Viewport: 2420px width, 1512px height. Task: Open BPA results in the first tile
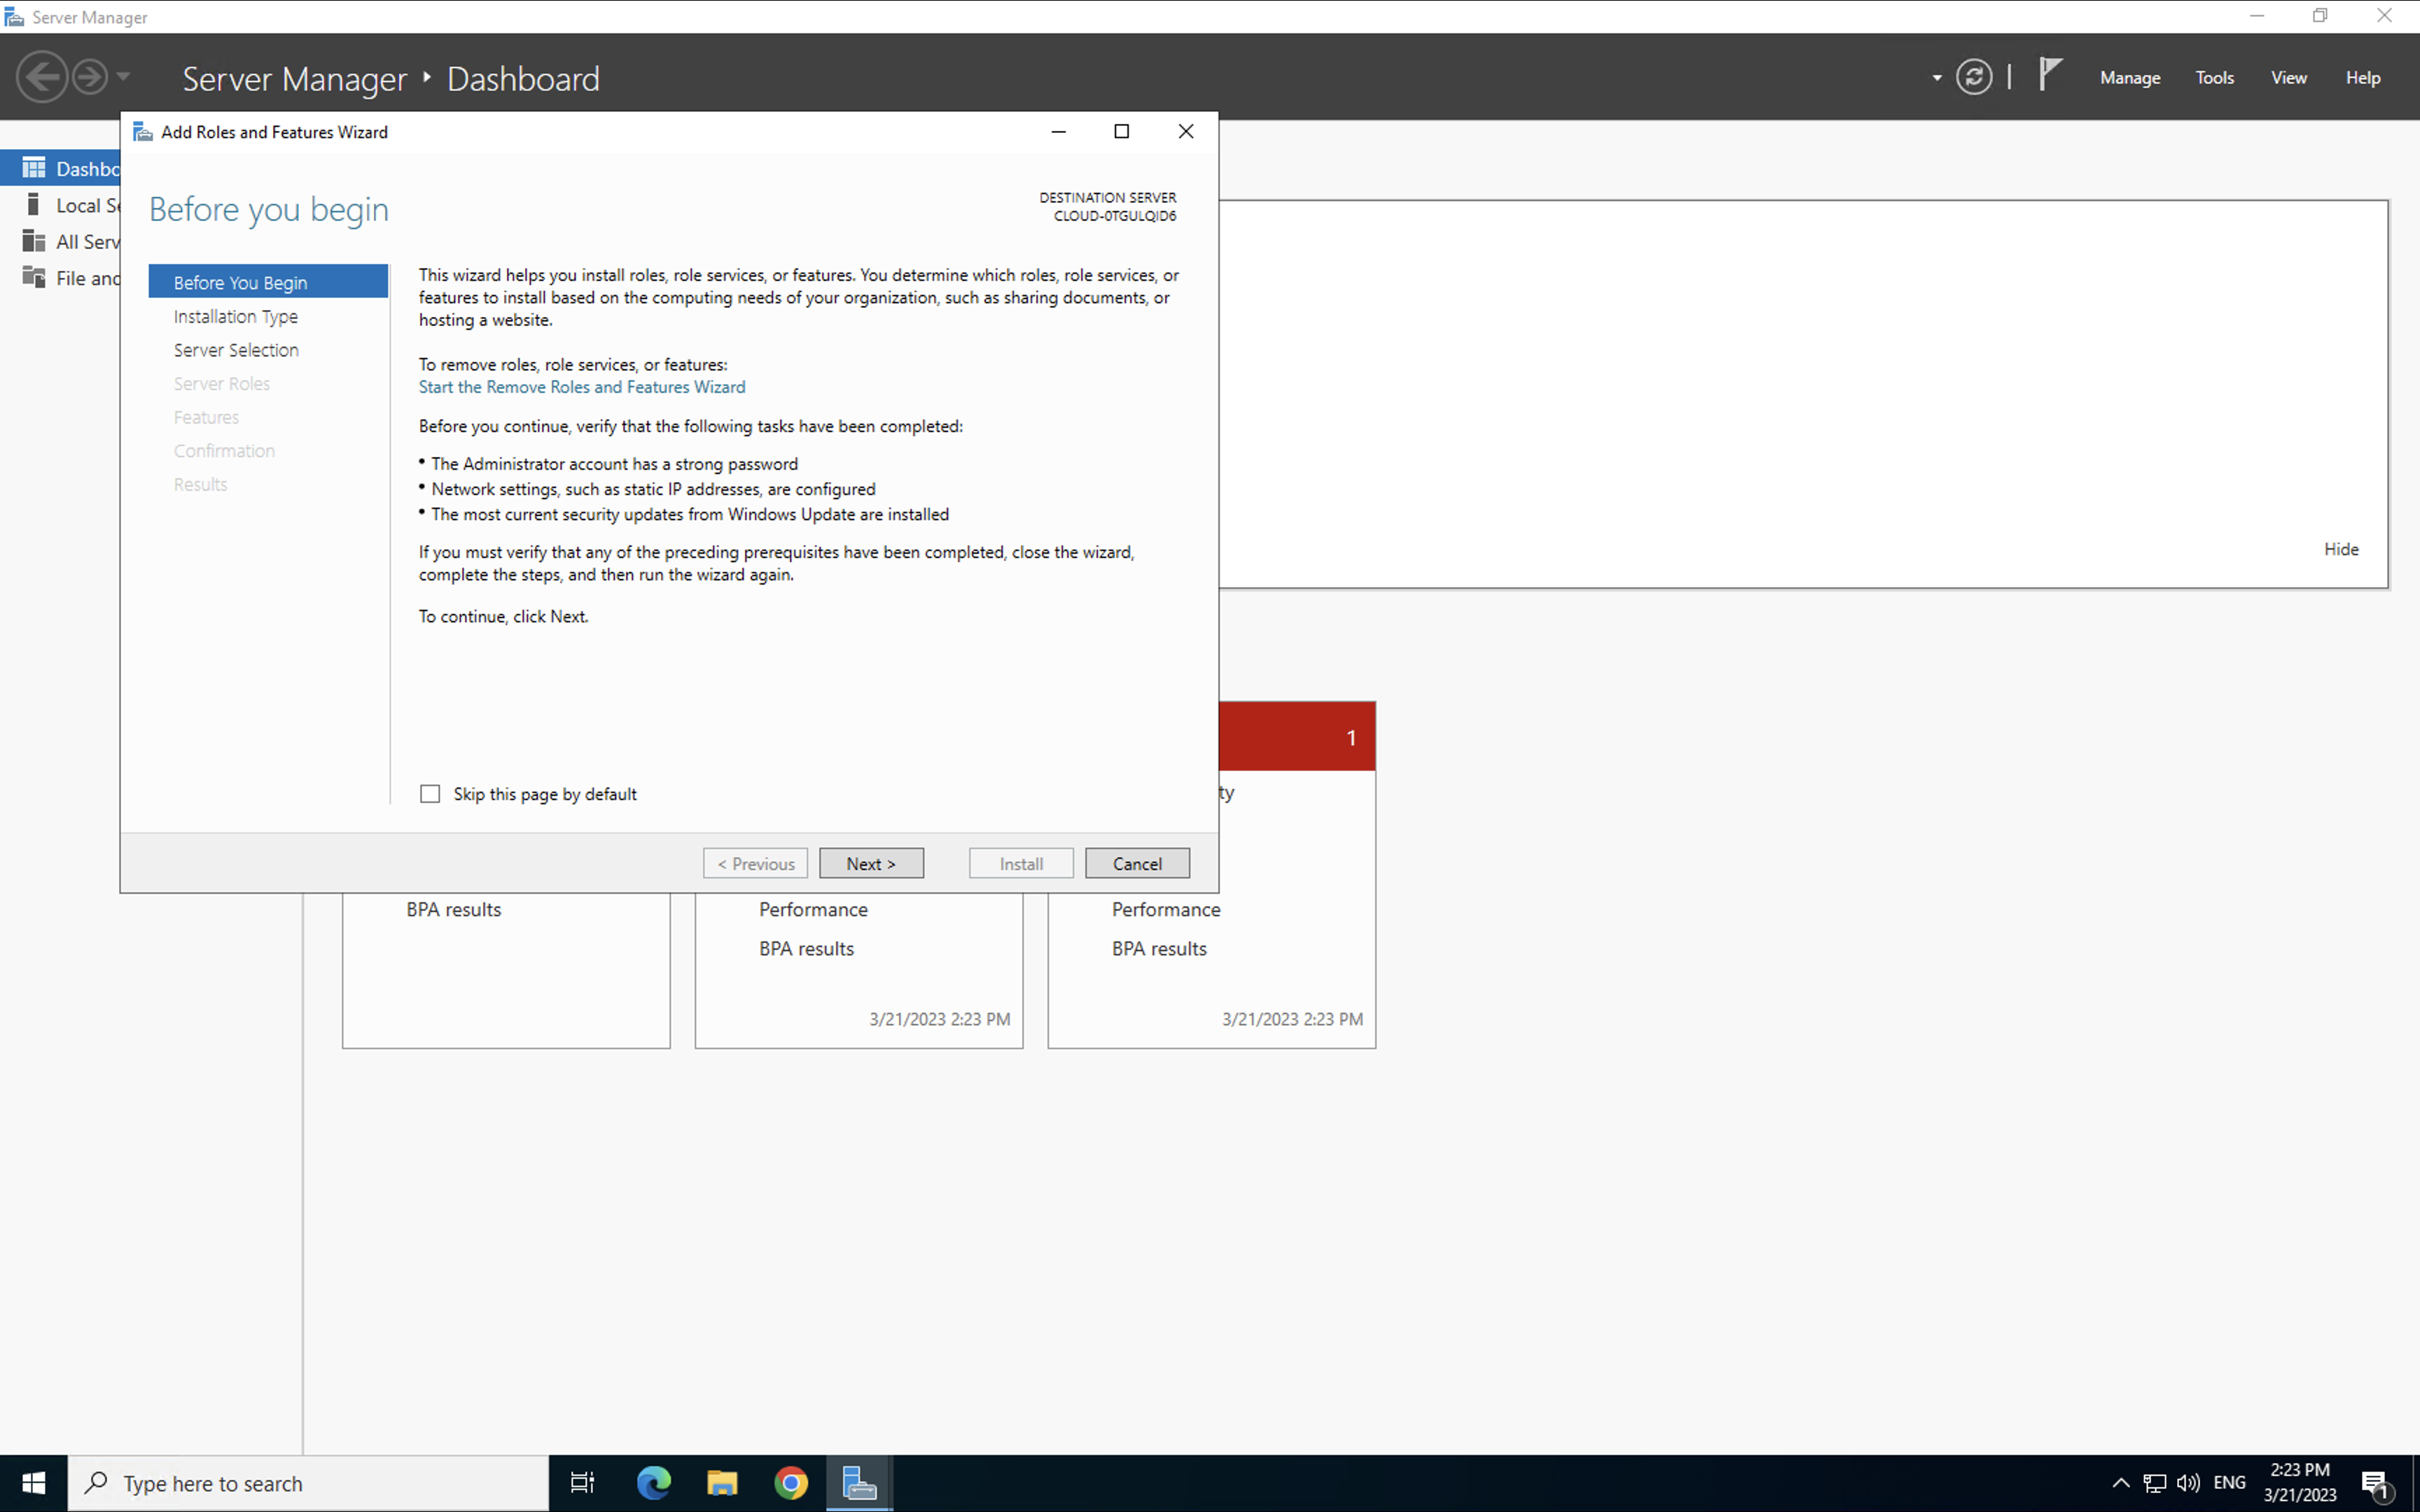click(x=453, y=909)
